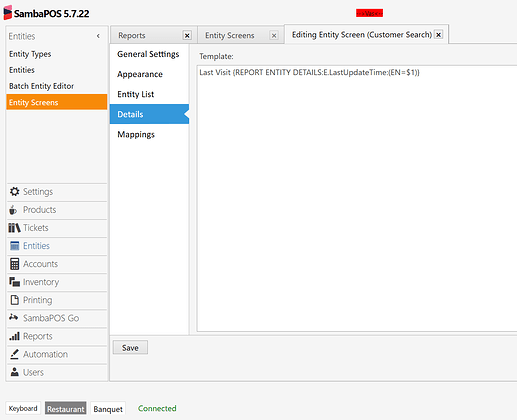Screen dimensions: 517x420
Task: Toggle the on-screen Keyboard button
Action: point(23,408)
